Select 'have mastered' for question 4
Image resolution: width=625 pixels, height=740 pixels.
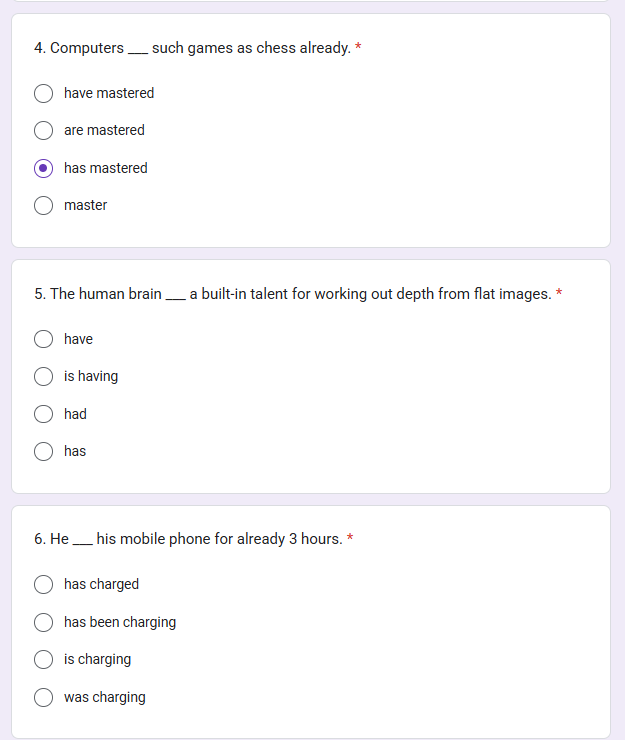[44, 93]
